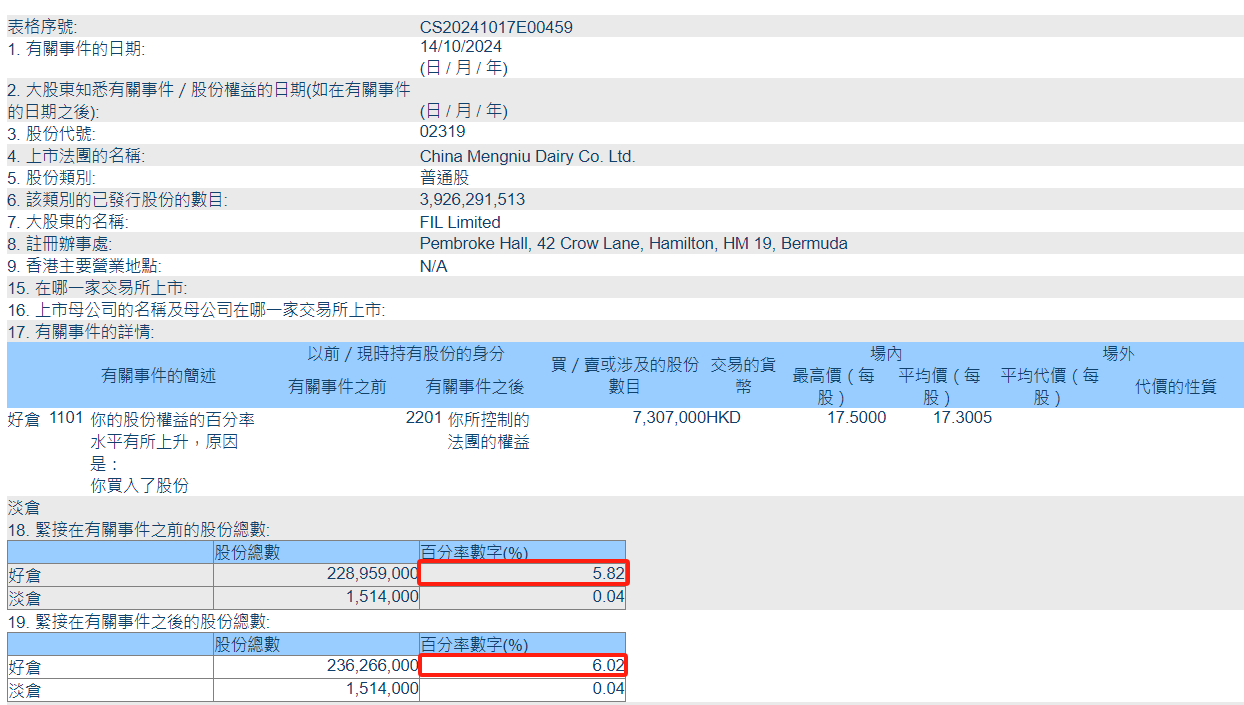Select capacity code 2201
Screen dimensions: 1244x705
423,418
